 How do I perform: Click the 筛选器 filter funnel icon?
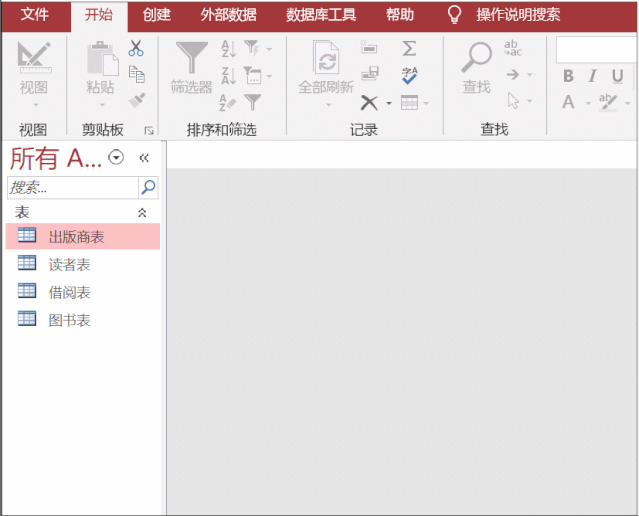(x=191, y=58)
